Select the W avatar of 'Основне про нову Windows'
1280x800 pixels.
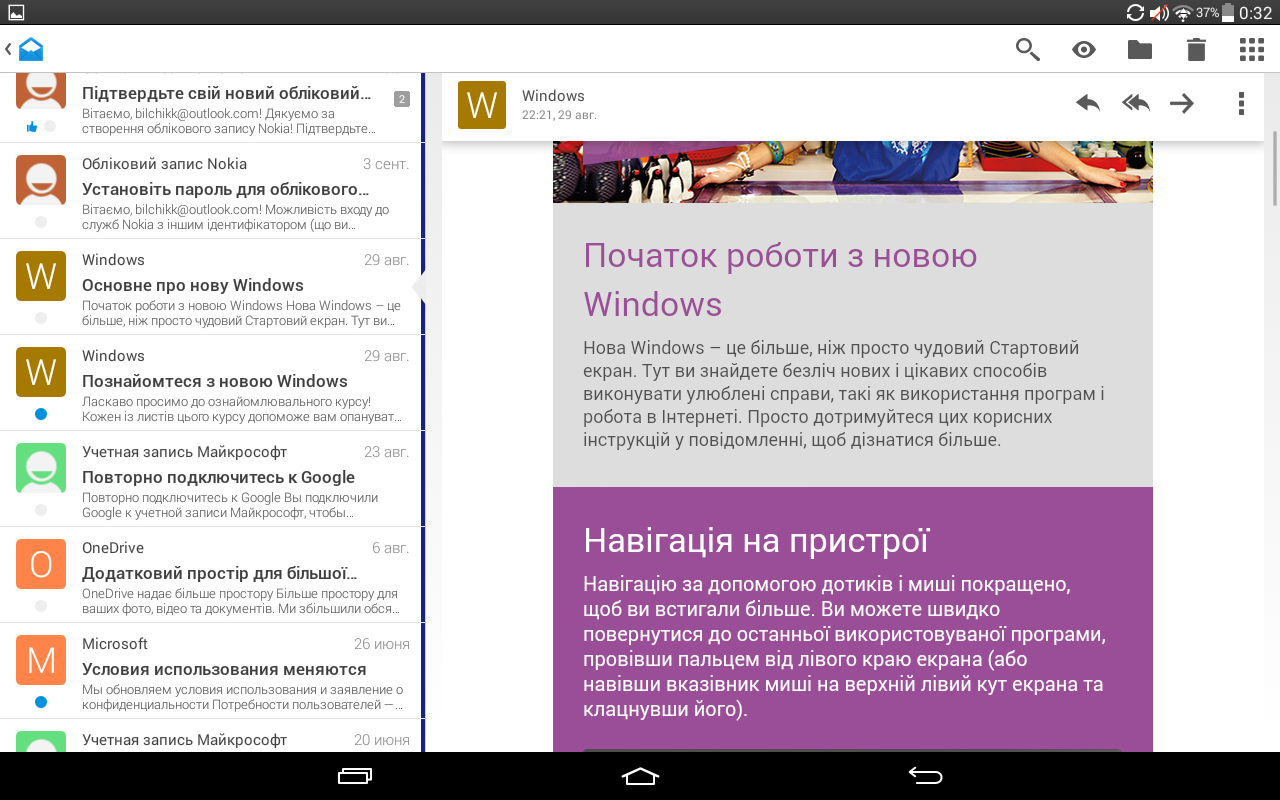point(41,276)
